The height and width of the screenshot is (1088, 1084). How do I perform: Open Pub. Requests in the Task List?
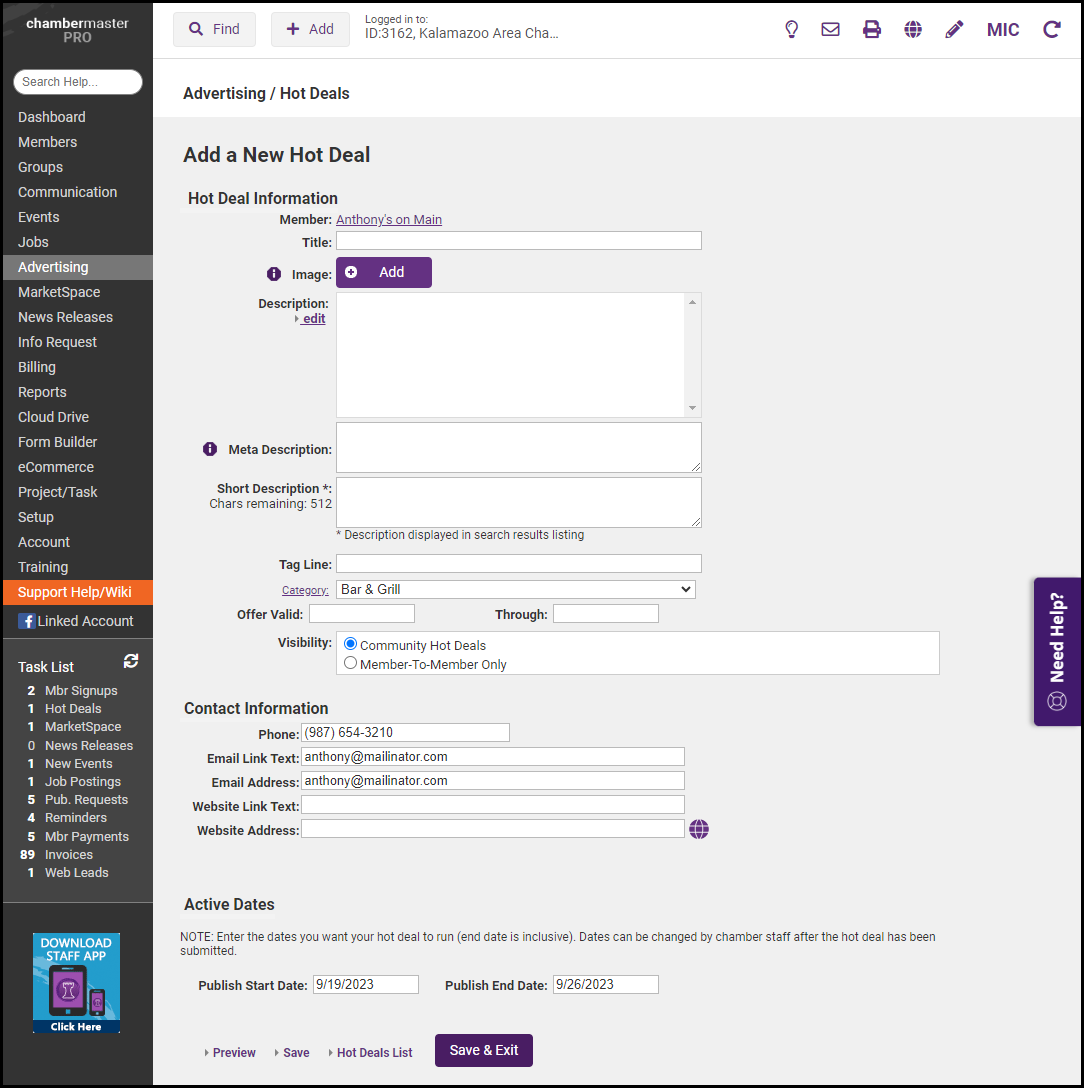pos(86,800)
